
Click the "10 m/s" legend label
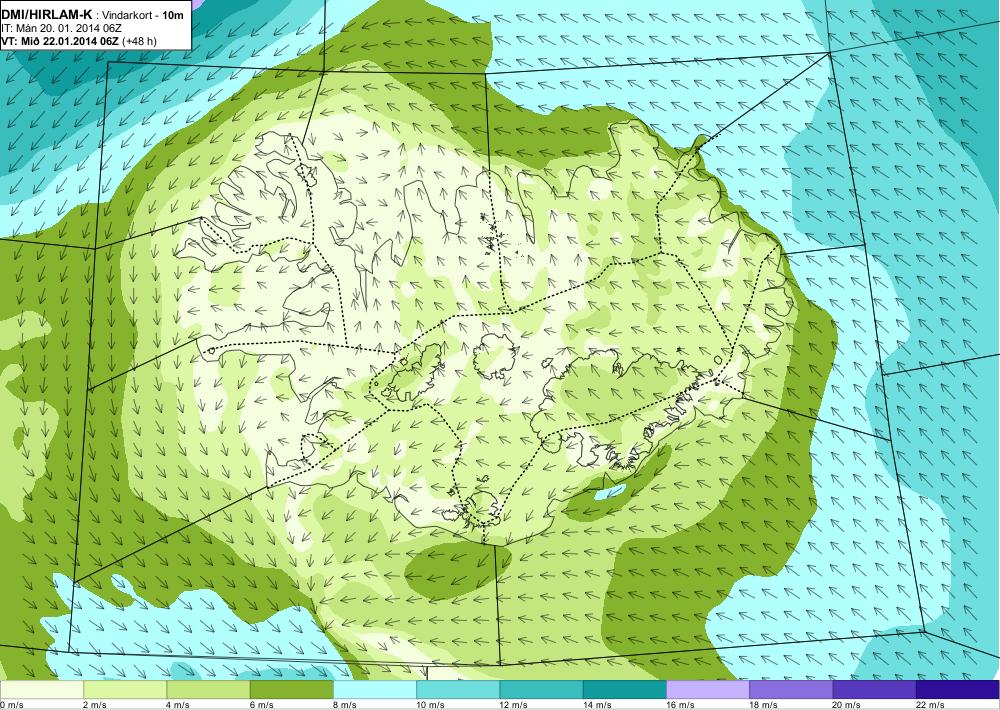tap(430, 705)
